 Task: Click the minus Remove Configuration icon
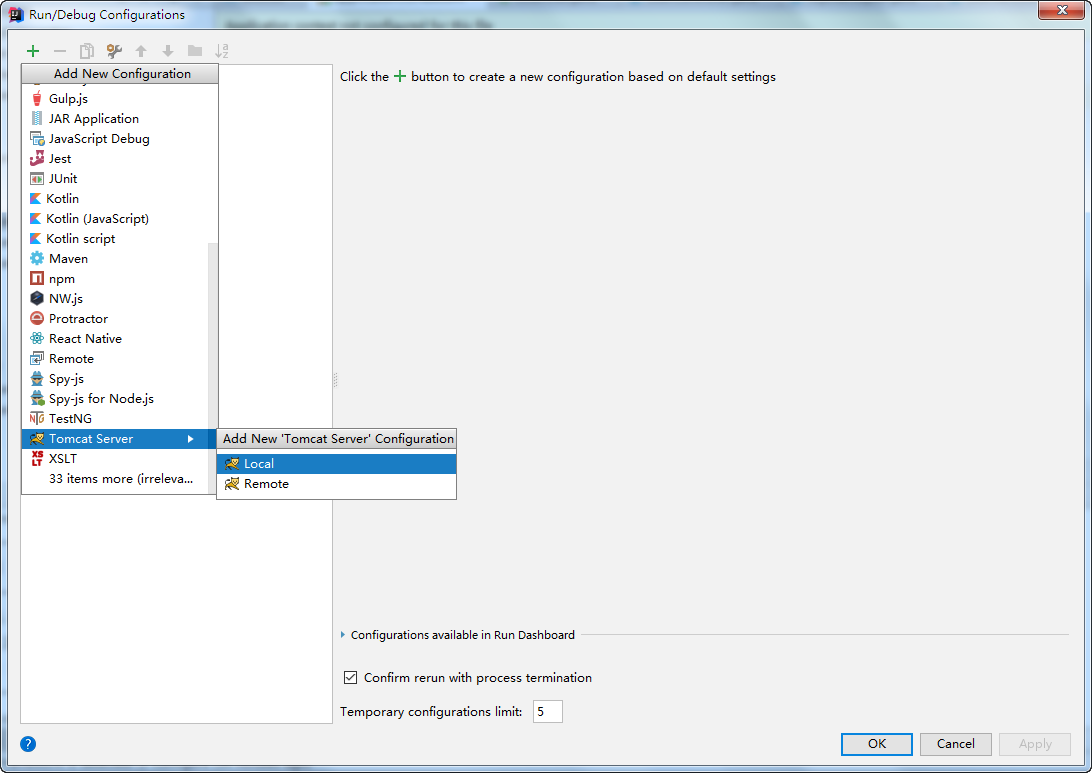(x=60, y=51)
